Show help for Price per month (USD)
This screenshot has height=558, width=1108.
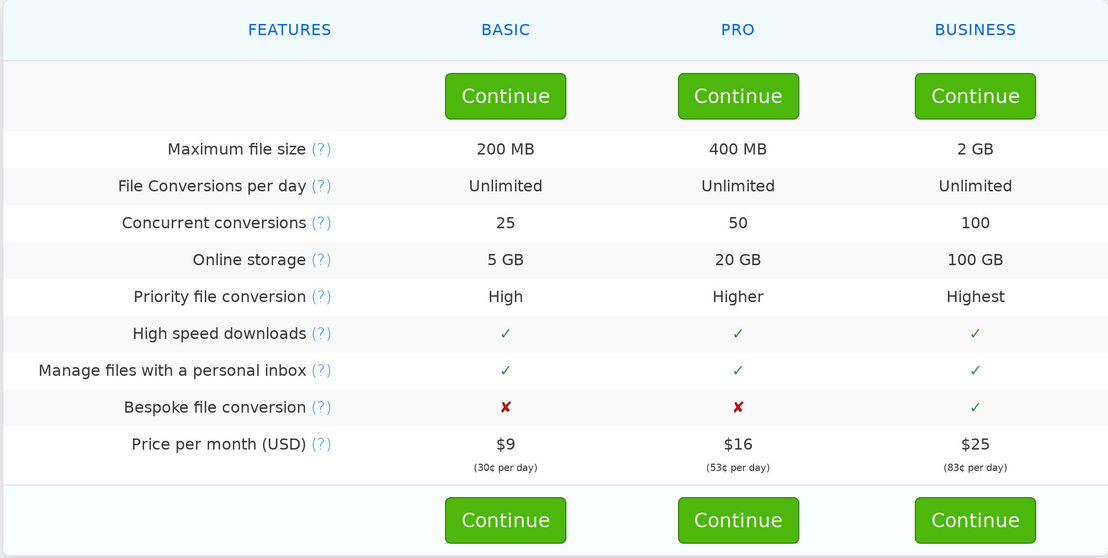(x=321, y=444)
